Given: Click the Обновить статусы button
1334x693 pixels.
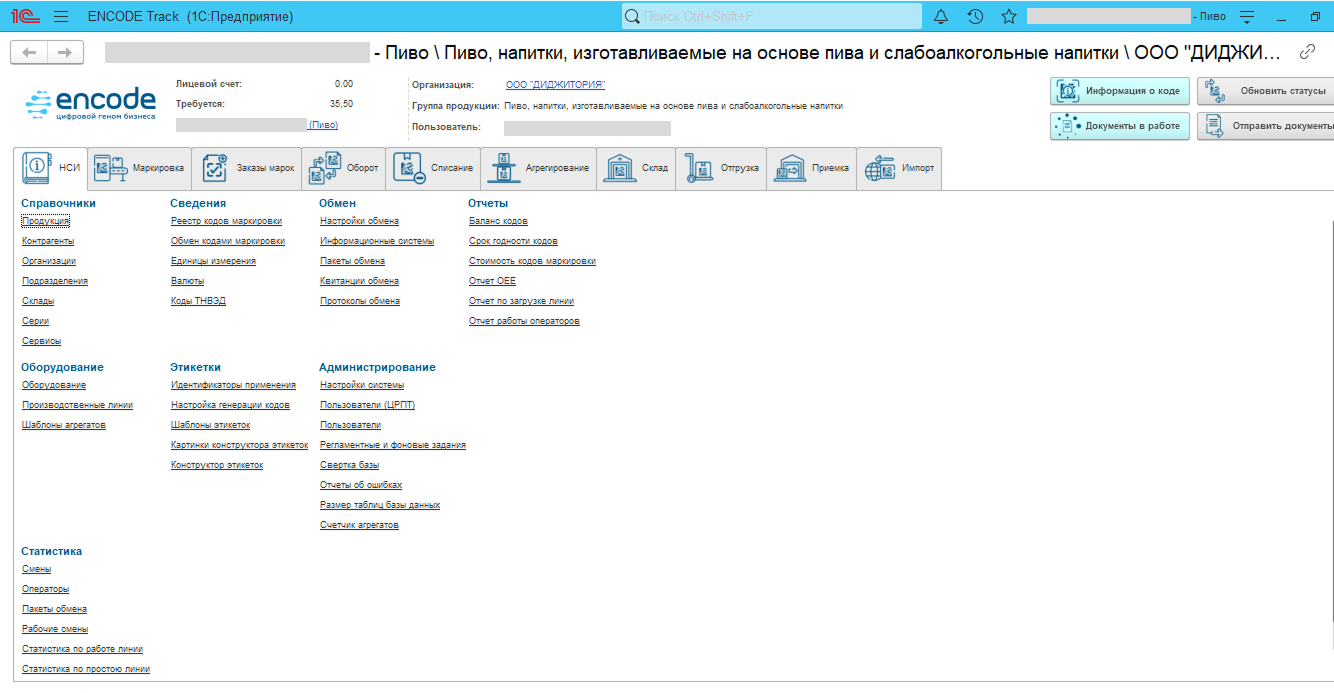Looking at the screenshot, I should (x=1268, y=91).
